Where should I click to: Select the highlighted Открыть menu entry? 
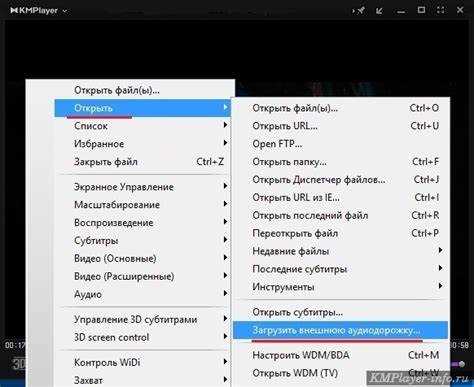point(143,108)
